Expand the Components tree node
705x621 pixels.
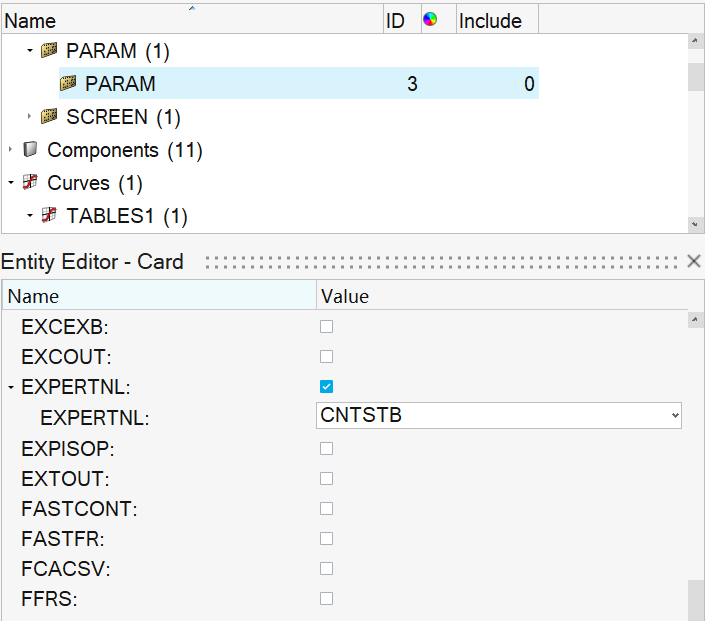coord(10,150)
